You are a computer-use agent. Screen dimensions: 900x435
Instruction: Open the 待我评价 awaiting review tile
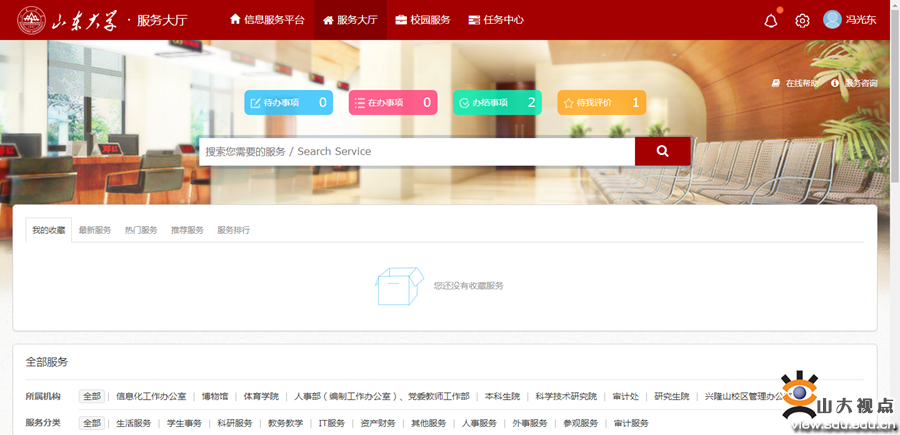pos(601,102)
